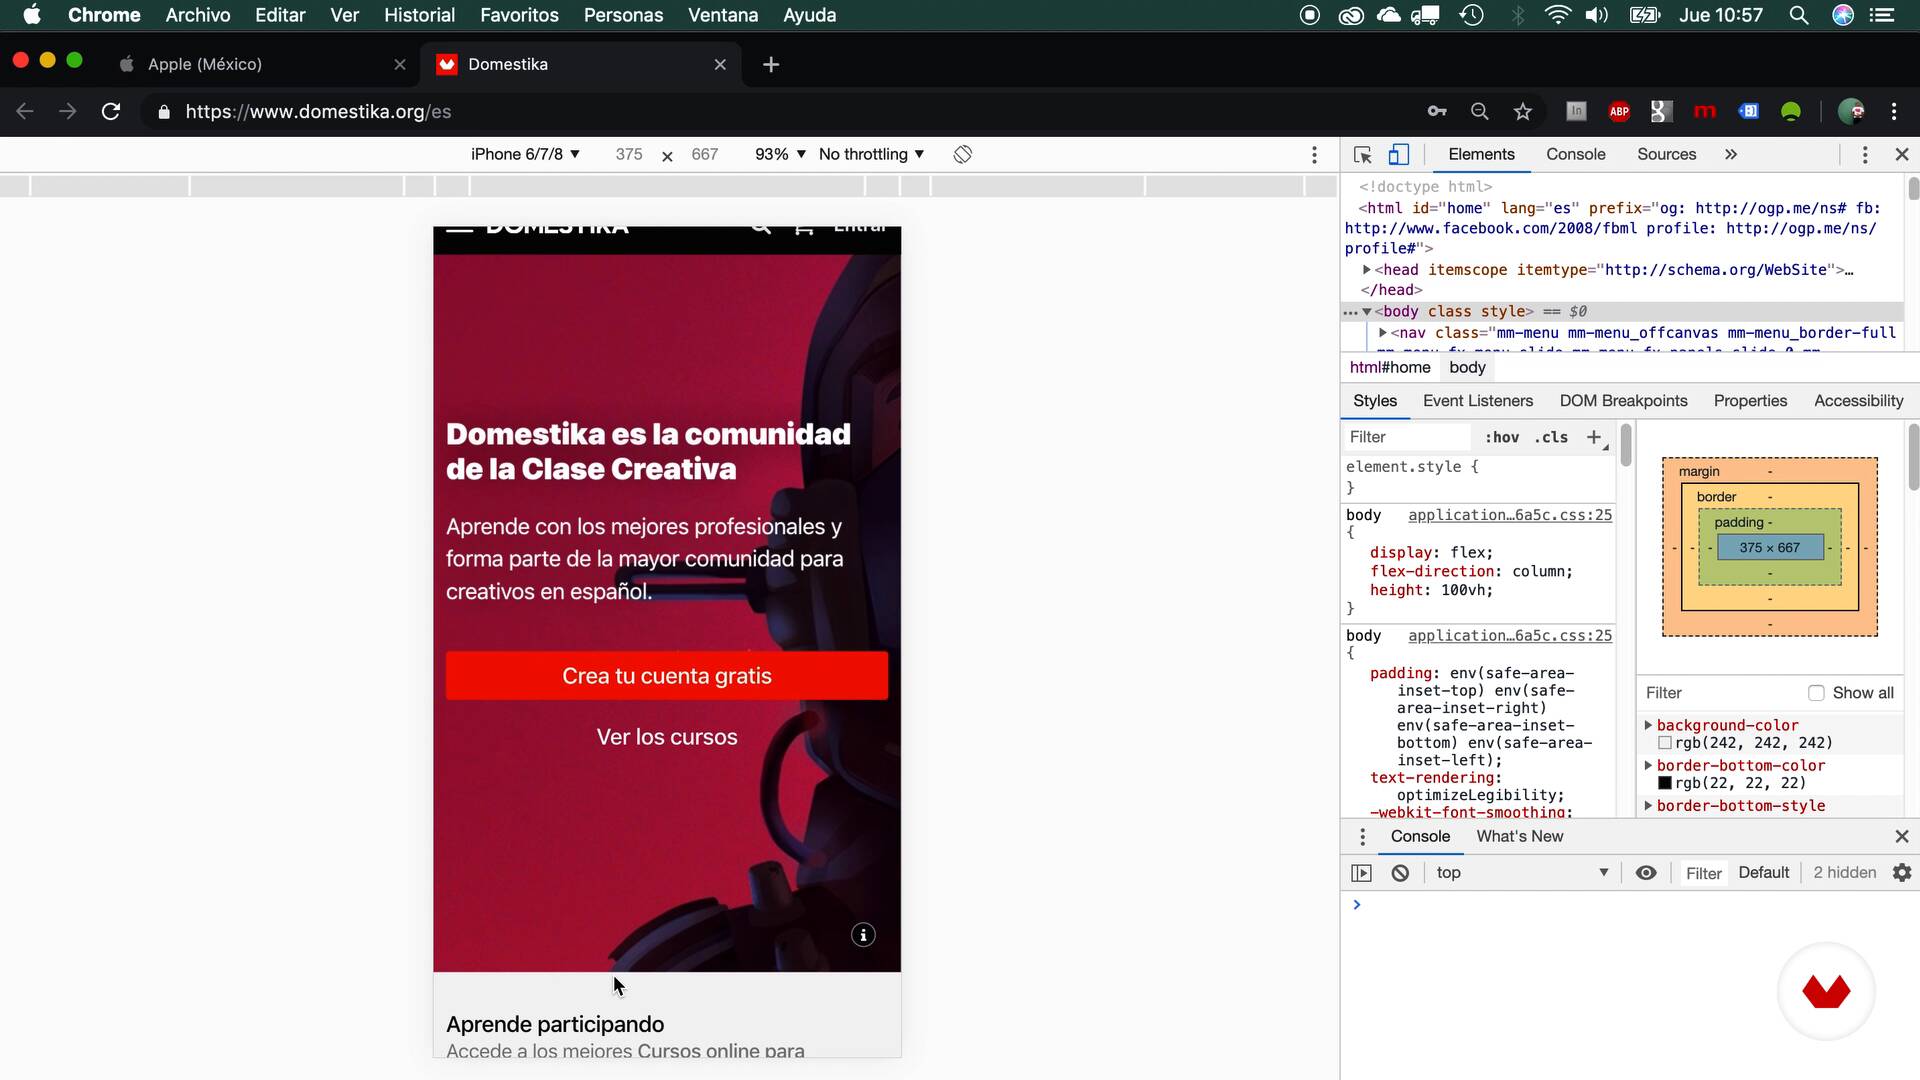Switch to the Apple (México) browser tab
The width and height of the screenshot is (1920, 1080).
tap(262, 64)
